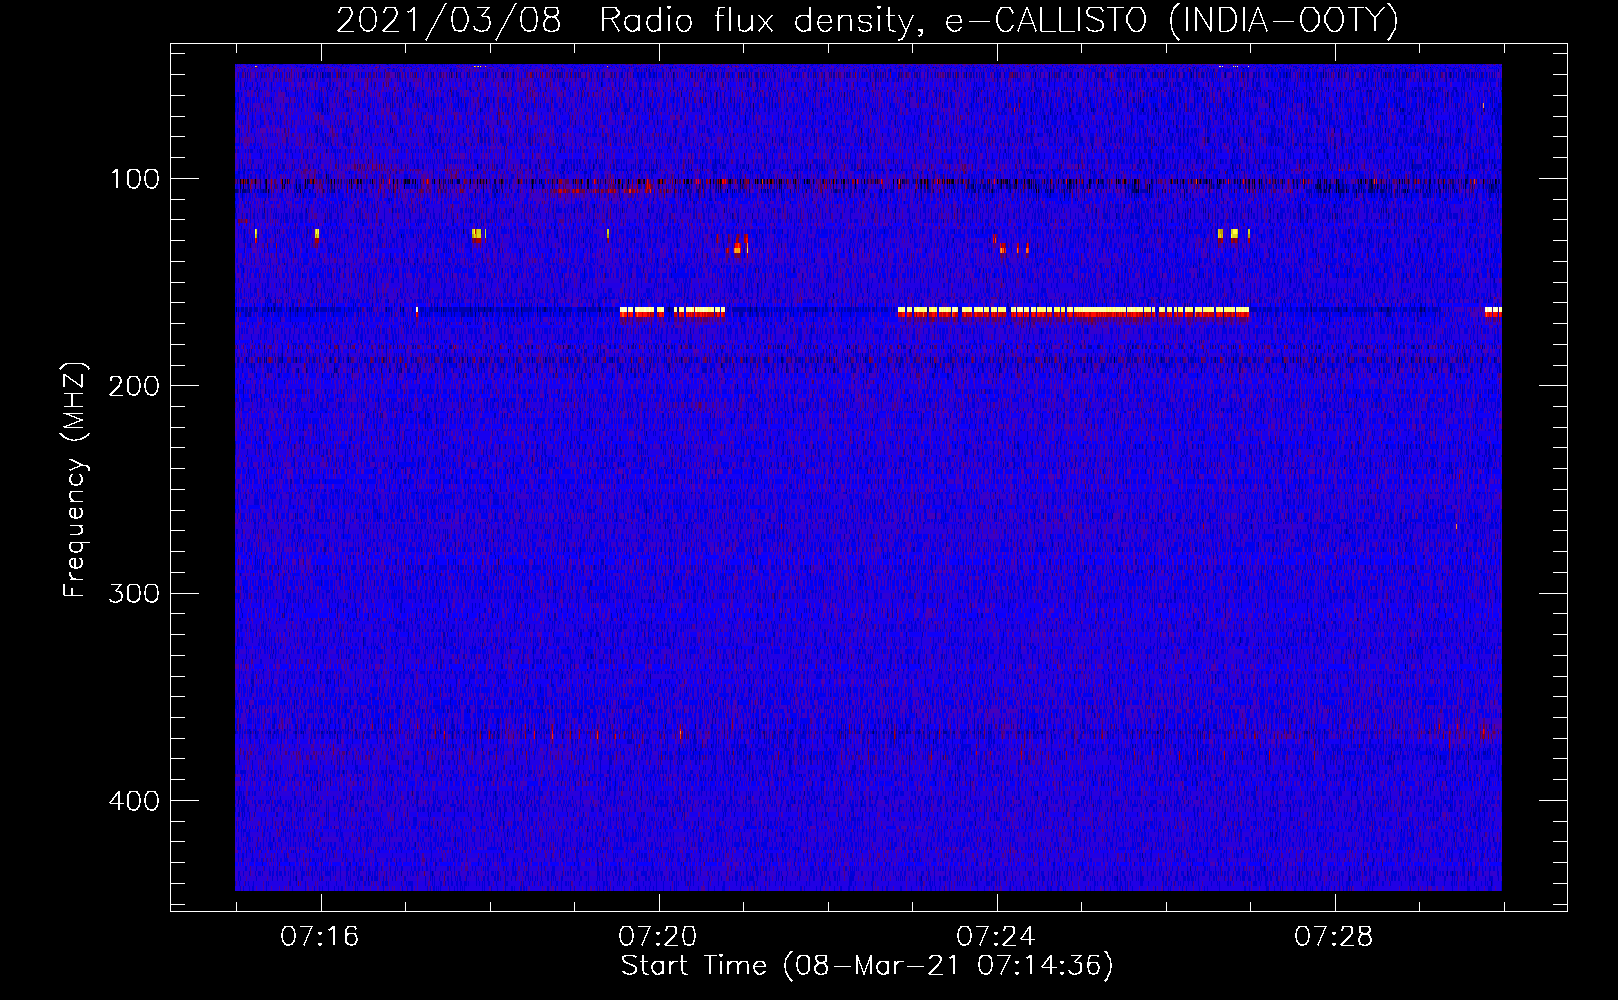This screenshot has width=1618, height=1000.
Task: Click the yellow spot near 07:16 around 127 MHz
Action: (x=317, y=234)
